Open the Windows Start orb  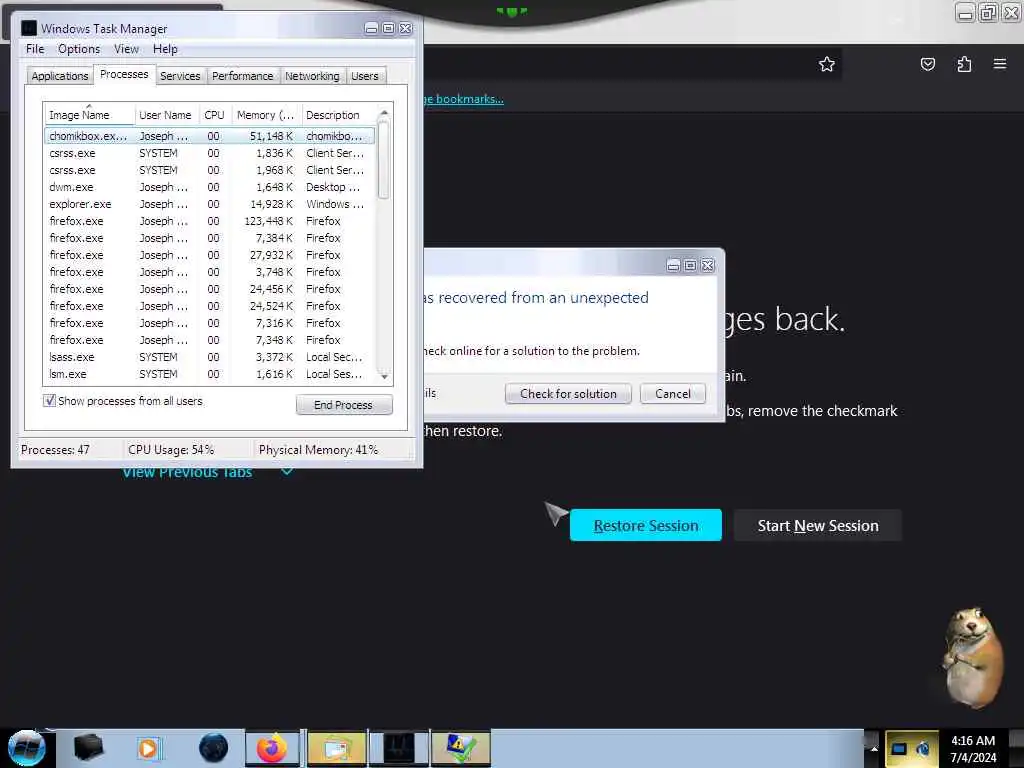click(27, 748)
